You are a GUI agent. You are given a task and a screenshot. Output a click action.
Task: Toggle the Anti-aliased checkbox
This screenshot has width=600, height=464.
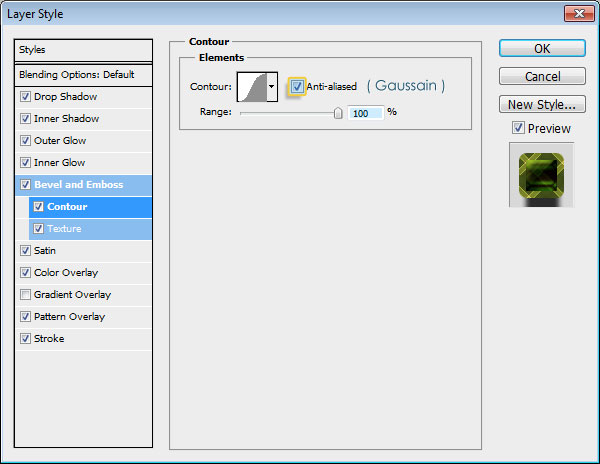coord(297,87)
